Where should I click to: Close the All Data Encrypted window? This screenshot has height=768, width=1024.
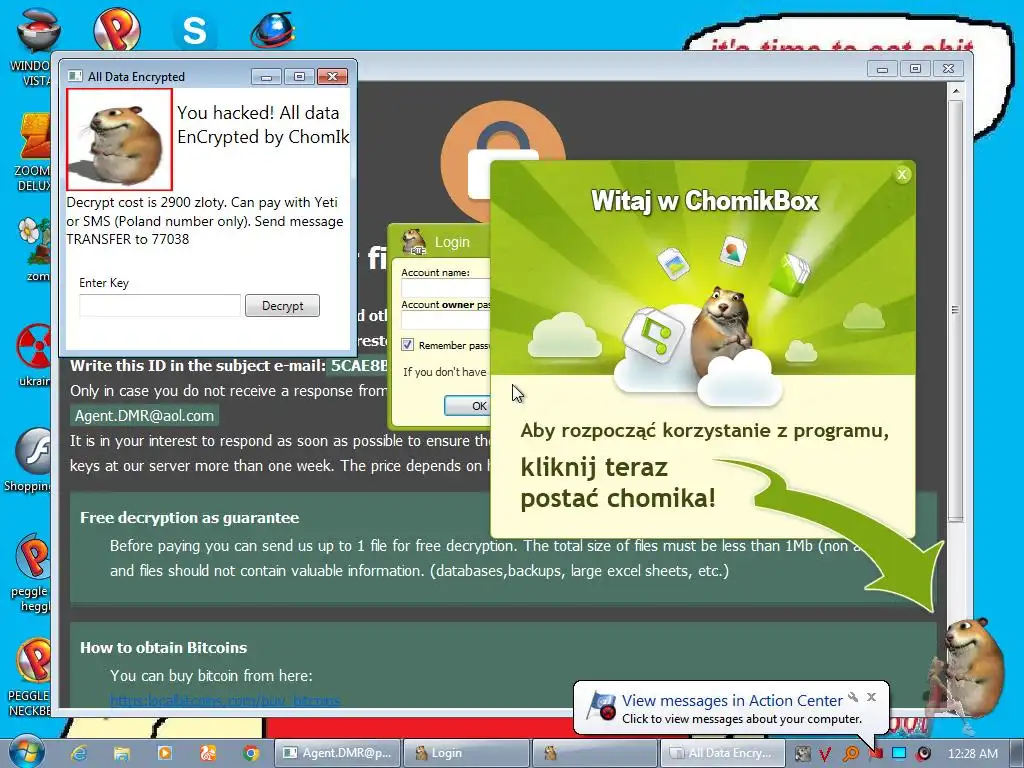[x=332, y=77]
